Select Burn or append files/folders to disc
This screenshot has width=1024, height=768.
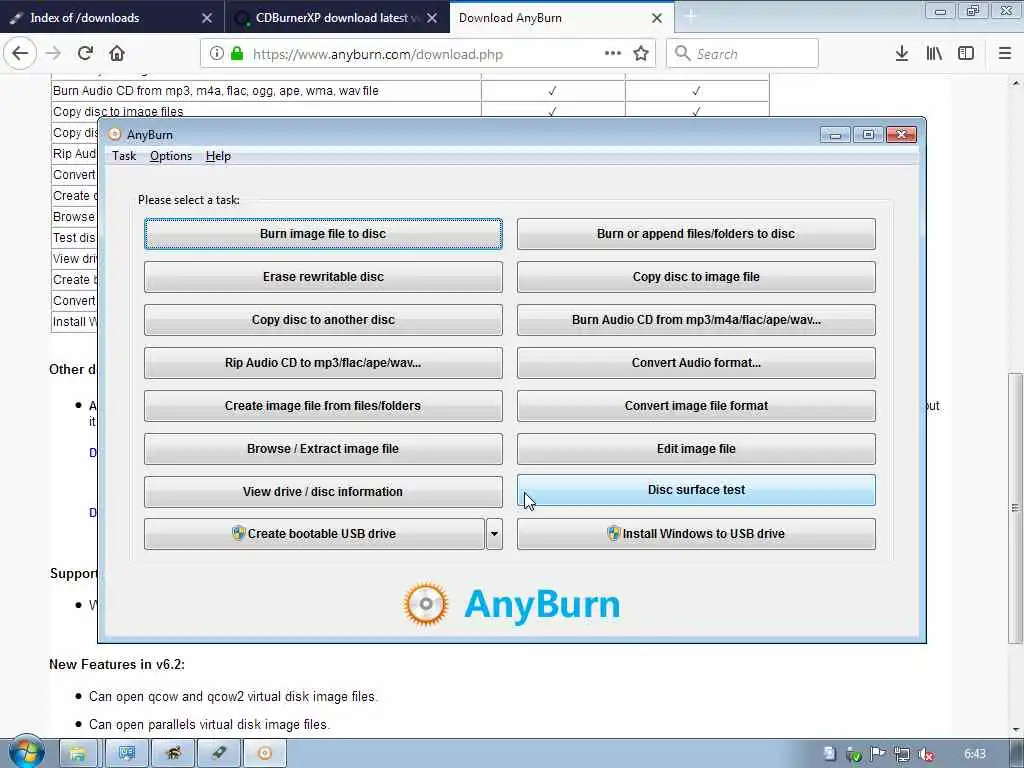click(x=696, y=234)
